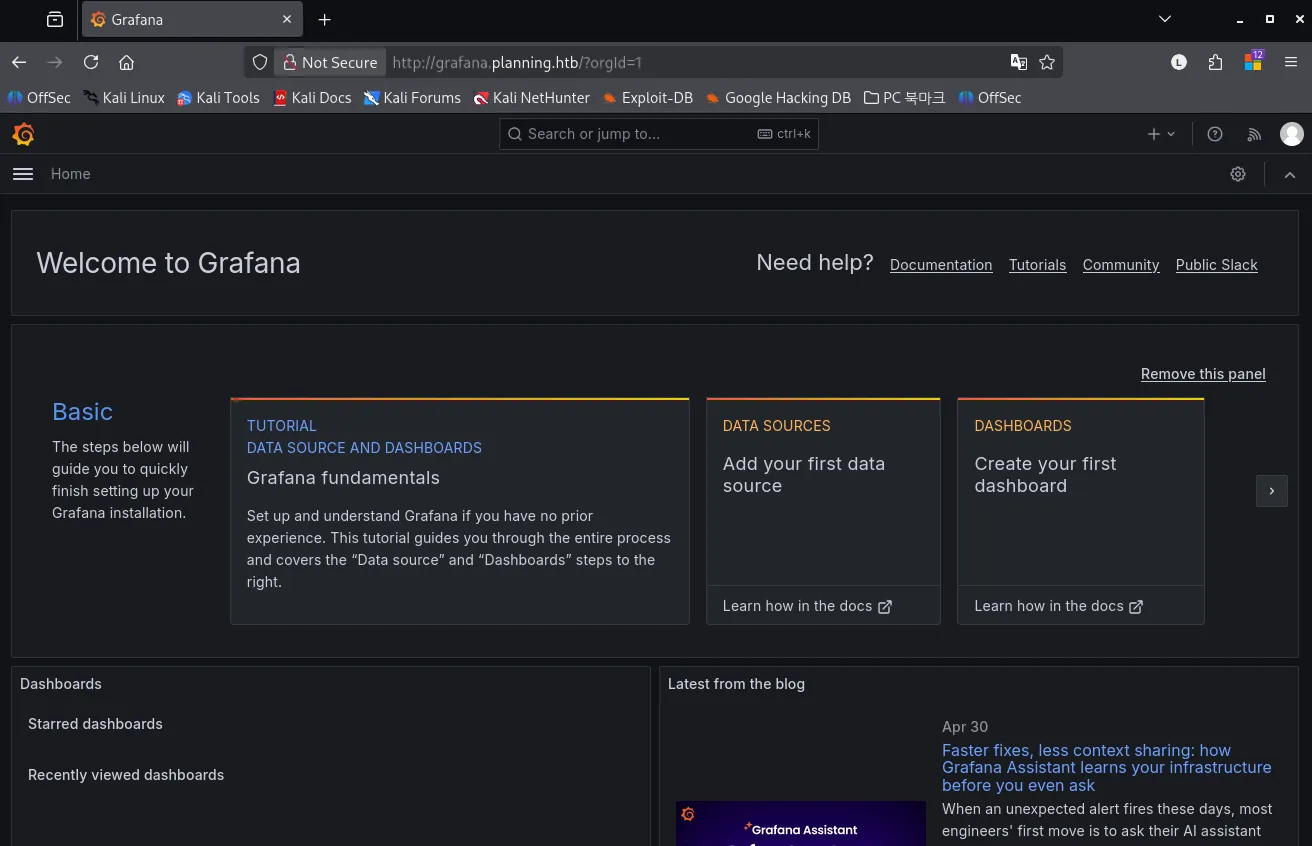The width and height of the screenshot is (1312, 846).
Task: Go to the browser home page
Action: pos(126,62)
